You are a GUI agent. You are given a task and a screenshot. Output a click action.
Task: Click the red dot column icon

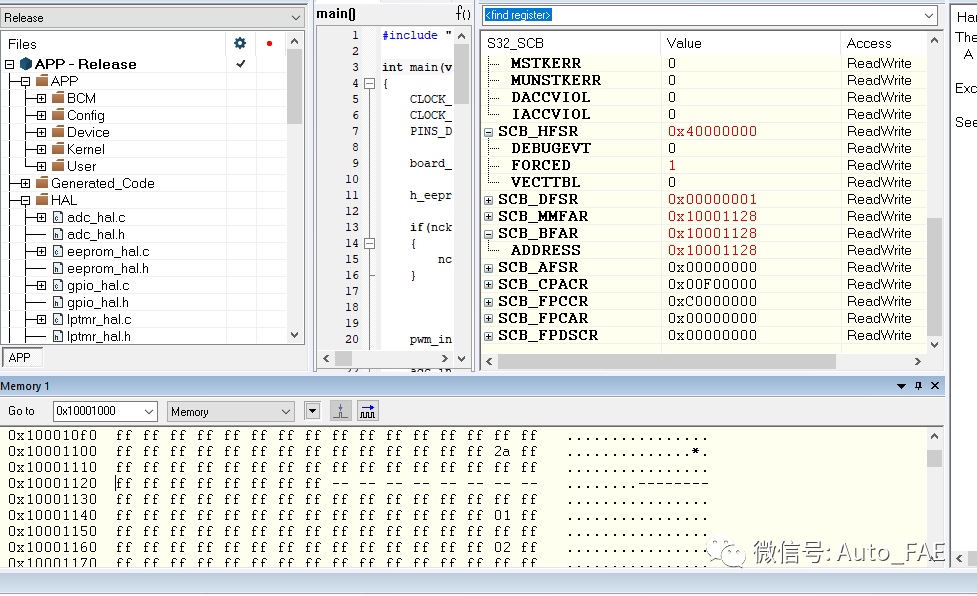[x=269, y=43]
